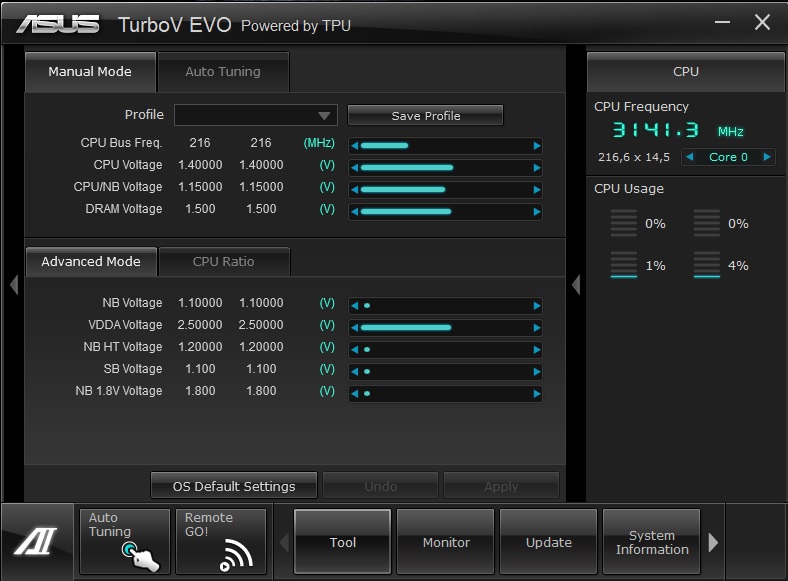Viewport: 788px width, 581px height.
Task: Increase NB Voltage with right arrow
Action: click(x=536, y=306)
